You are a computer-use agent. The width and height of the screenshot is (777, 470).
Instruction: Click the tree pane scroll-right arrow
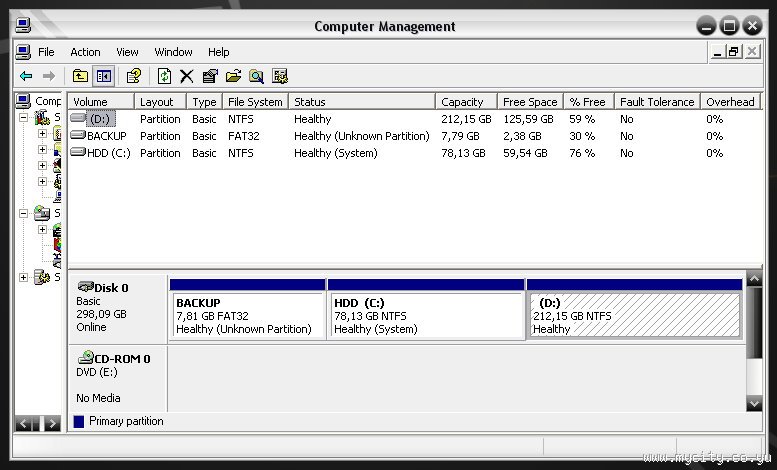pyautogui.click(x=52, y=423)
